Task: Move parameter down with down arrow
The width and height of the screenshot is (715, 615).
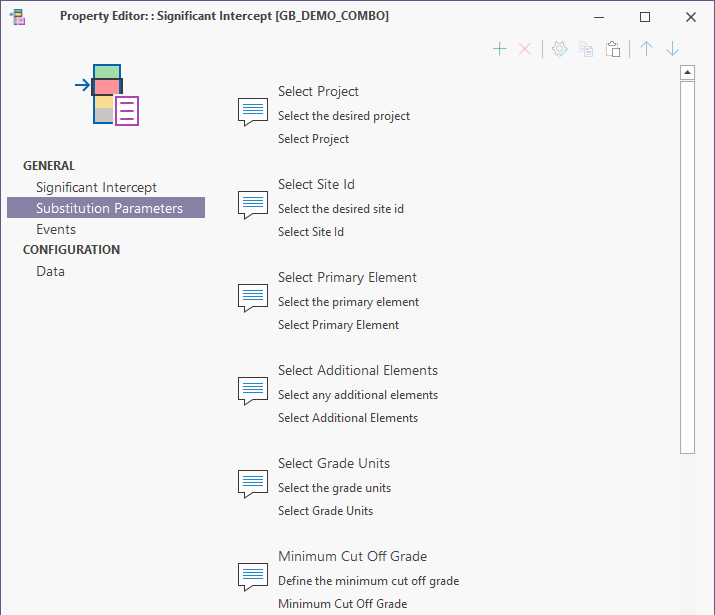Action: point(673,49)
